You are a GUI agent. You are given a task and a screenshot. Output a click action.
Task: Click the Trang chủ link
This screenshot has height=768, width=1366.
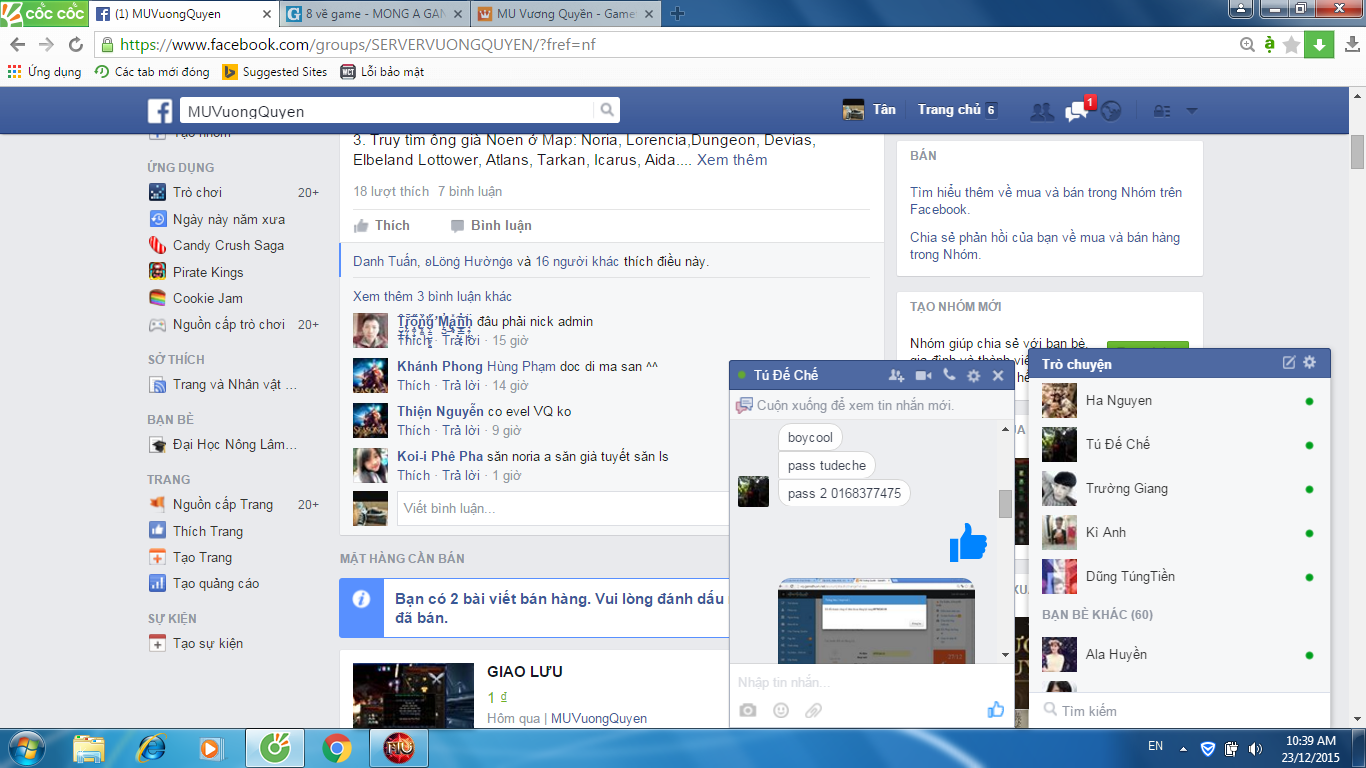click(x=949, y=110)
